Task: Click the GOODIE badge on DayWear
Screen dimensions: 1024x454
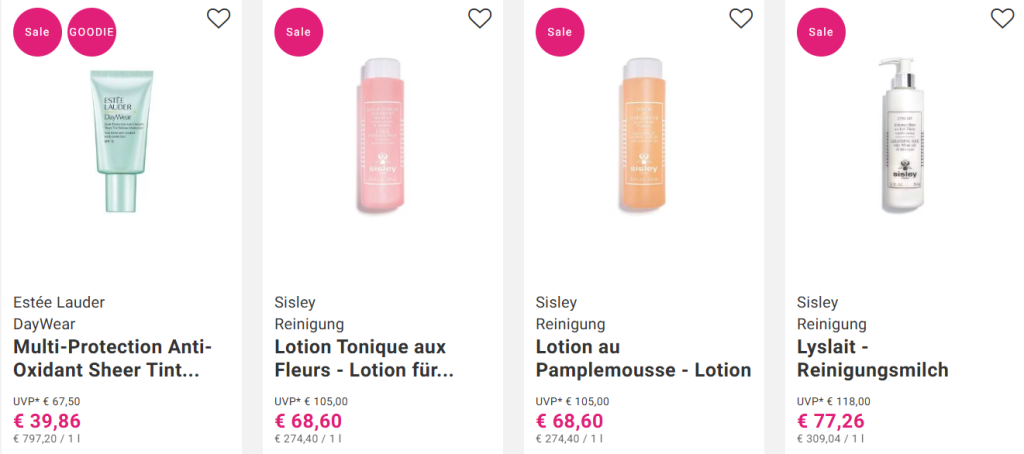Action: [x=92, y=32]
